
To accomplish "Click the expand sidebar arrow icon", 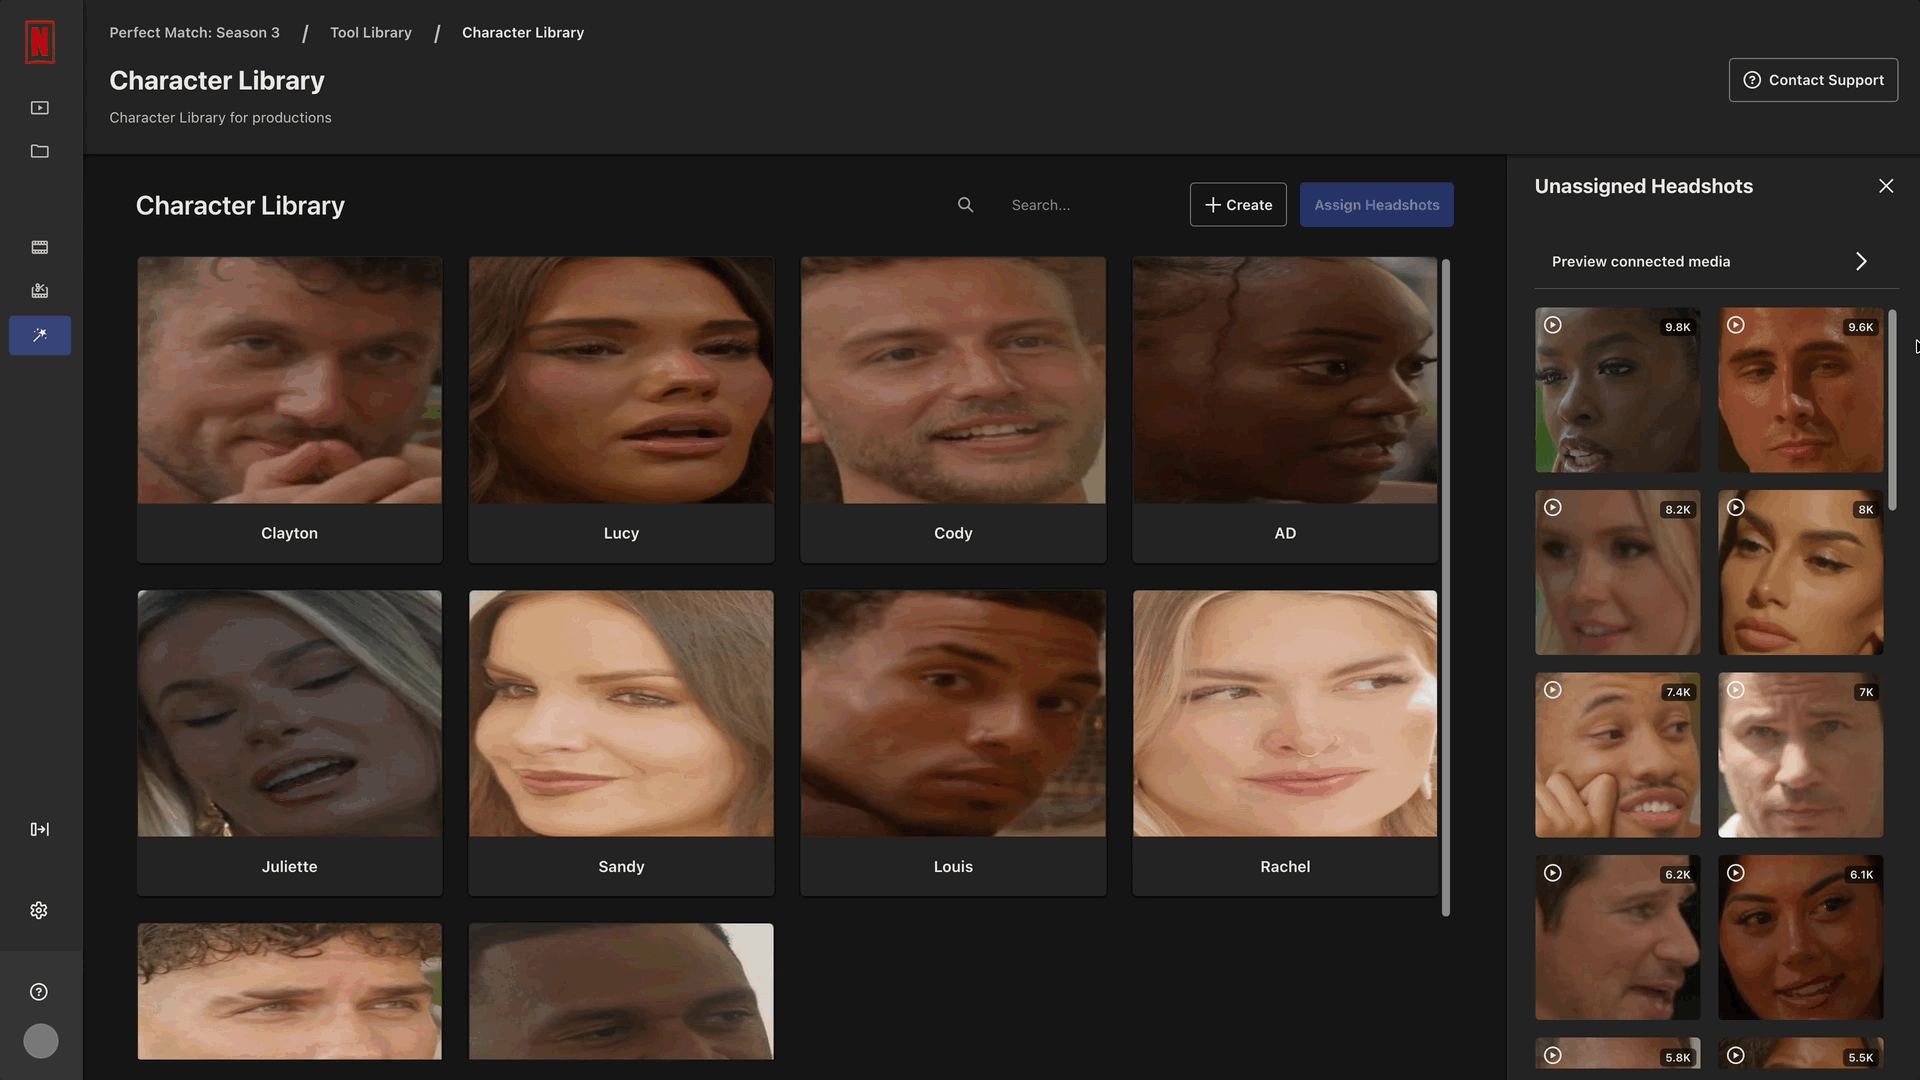I will coord(40,829).
